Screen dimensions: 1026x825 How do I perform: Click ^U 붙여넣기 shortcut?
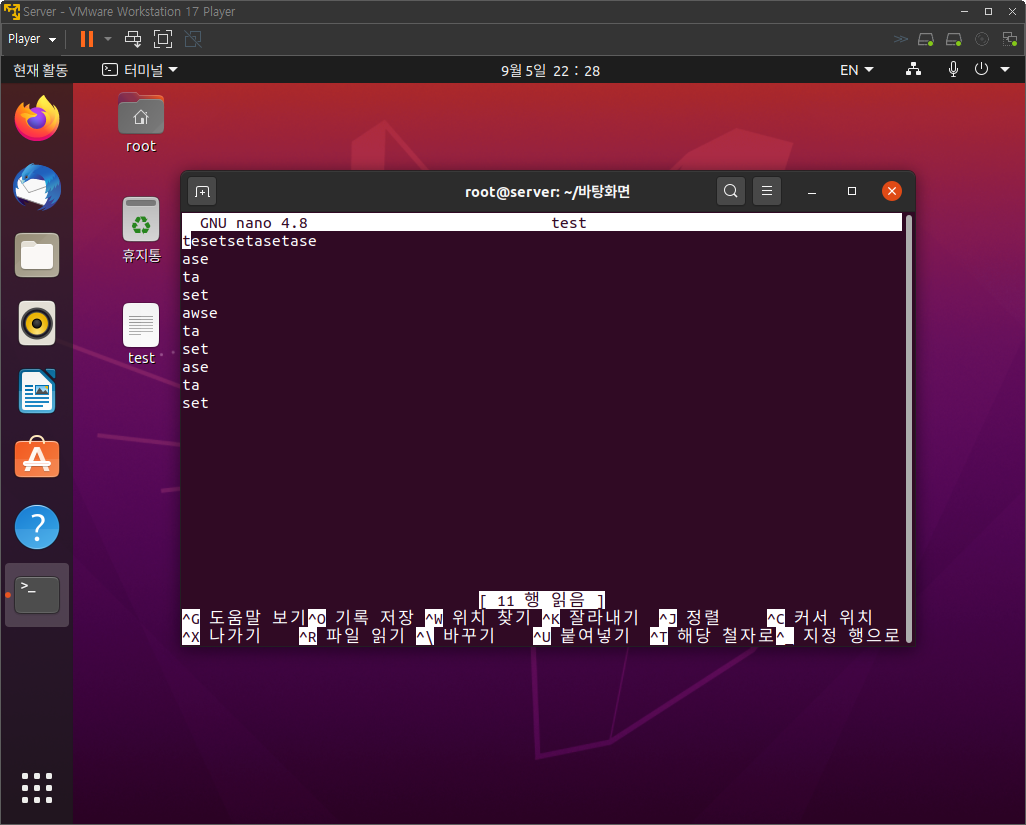coord(581,636)
